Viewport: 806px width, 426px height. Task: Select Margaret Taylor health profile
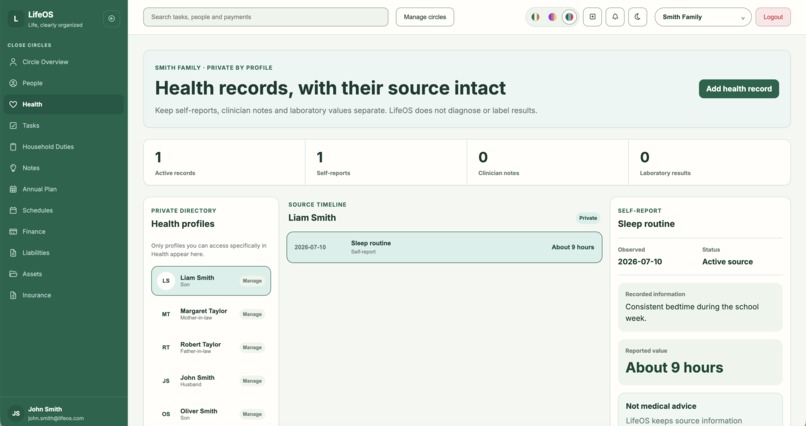pos(211,314)
